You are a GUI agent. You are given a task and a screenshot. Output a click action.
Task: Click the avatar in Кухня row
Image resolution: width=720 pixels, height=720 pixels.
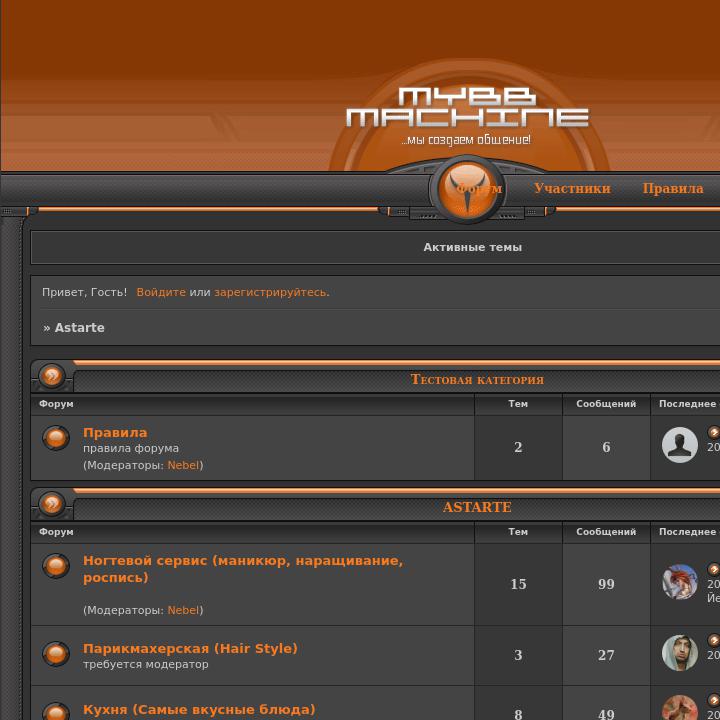click(680, 708)
